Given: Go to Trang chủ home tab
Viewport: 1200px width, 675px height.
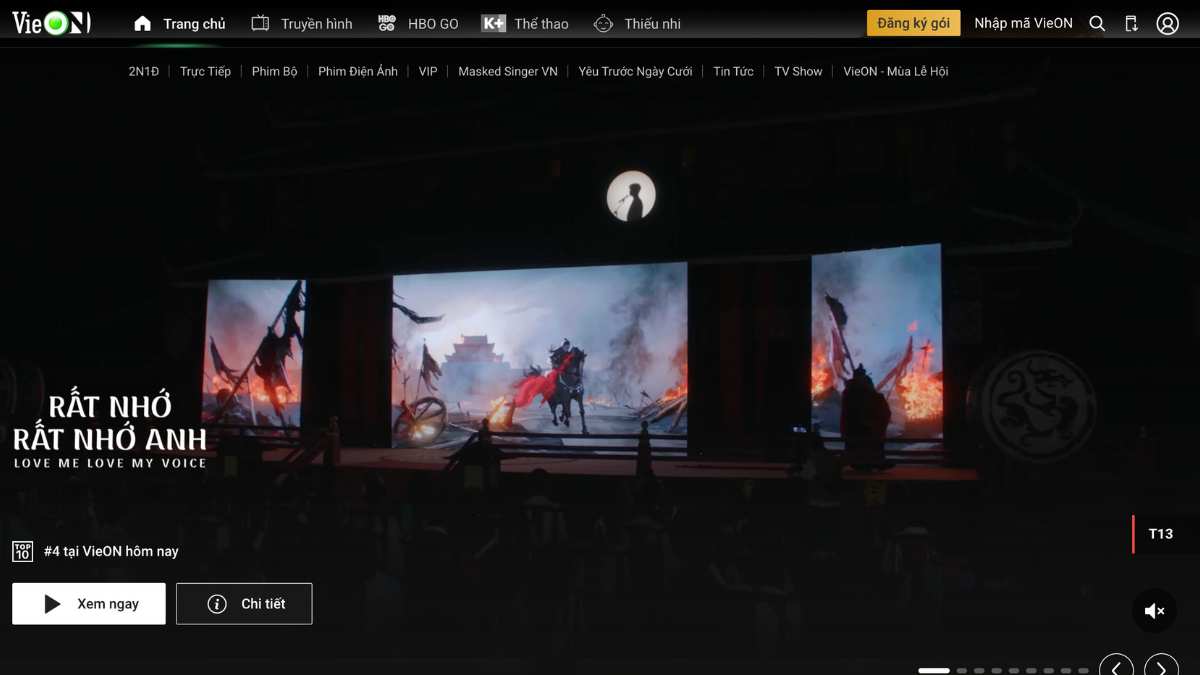Looking at the screenshot, I should tap(180, 23).
